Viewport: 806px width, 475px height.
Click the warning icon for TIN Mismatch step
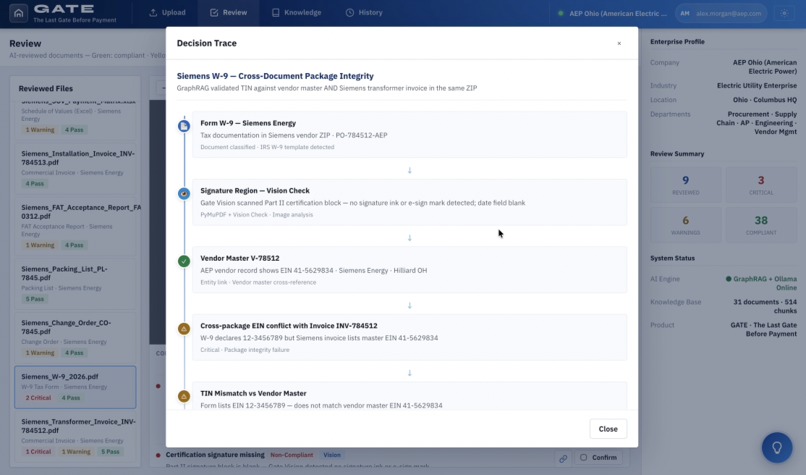coord(184,396)
